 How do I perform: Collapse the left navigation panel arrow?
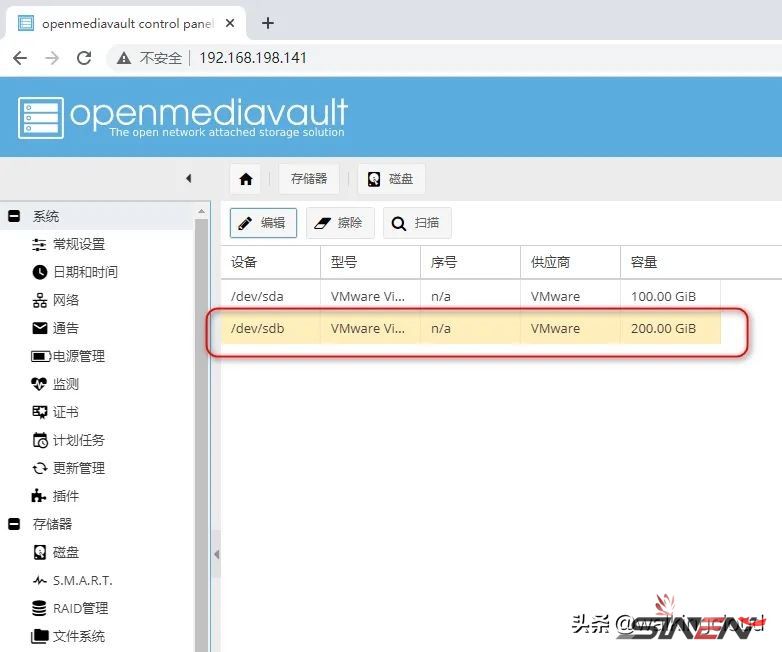[x=189, y=178]
